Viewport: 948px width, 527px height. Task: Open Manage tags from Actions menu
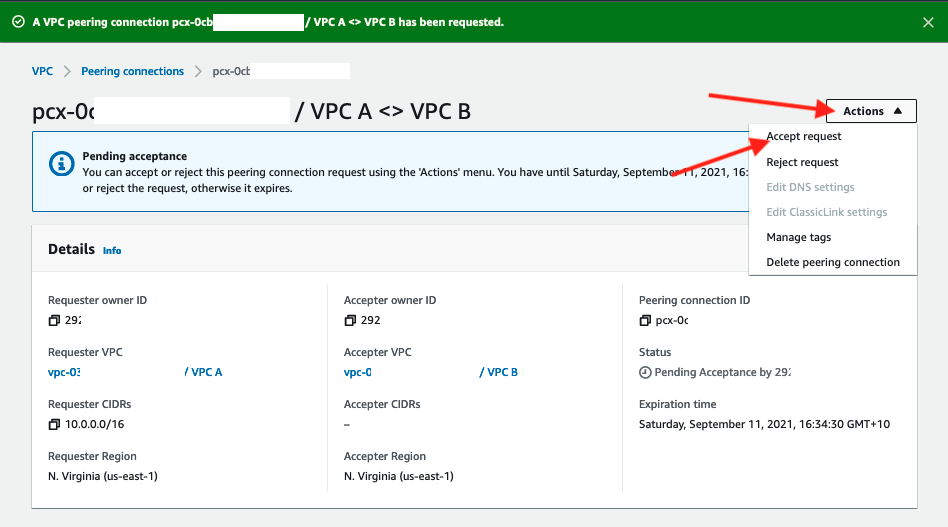click(798, 237)
